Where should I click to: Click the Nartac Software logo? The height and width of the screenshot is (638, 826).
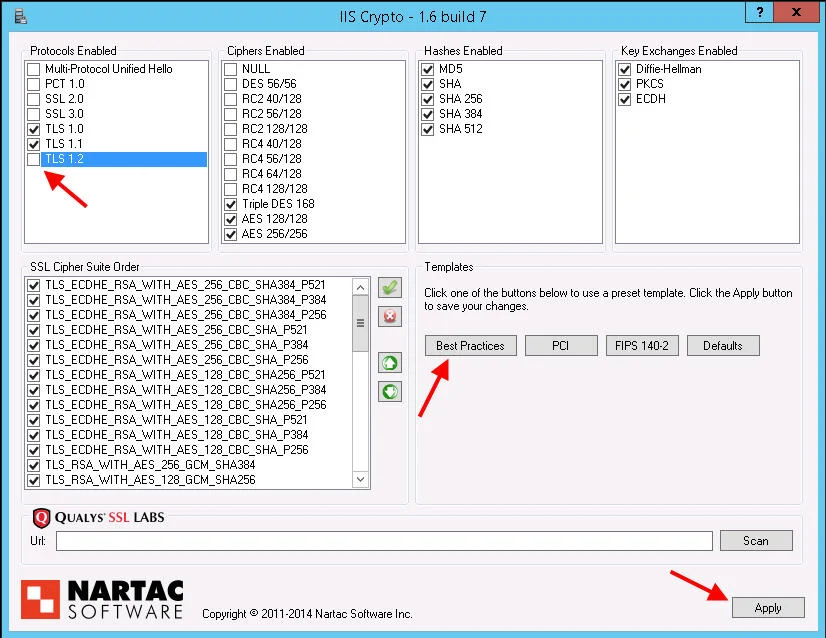[102, 600]
